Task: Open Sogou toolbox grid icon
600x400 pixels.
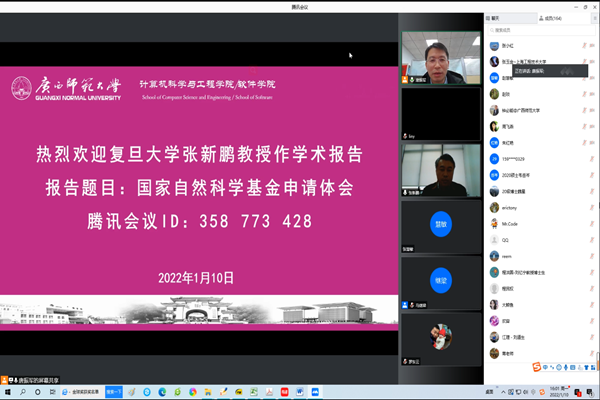Action: click(593, 367)
